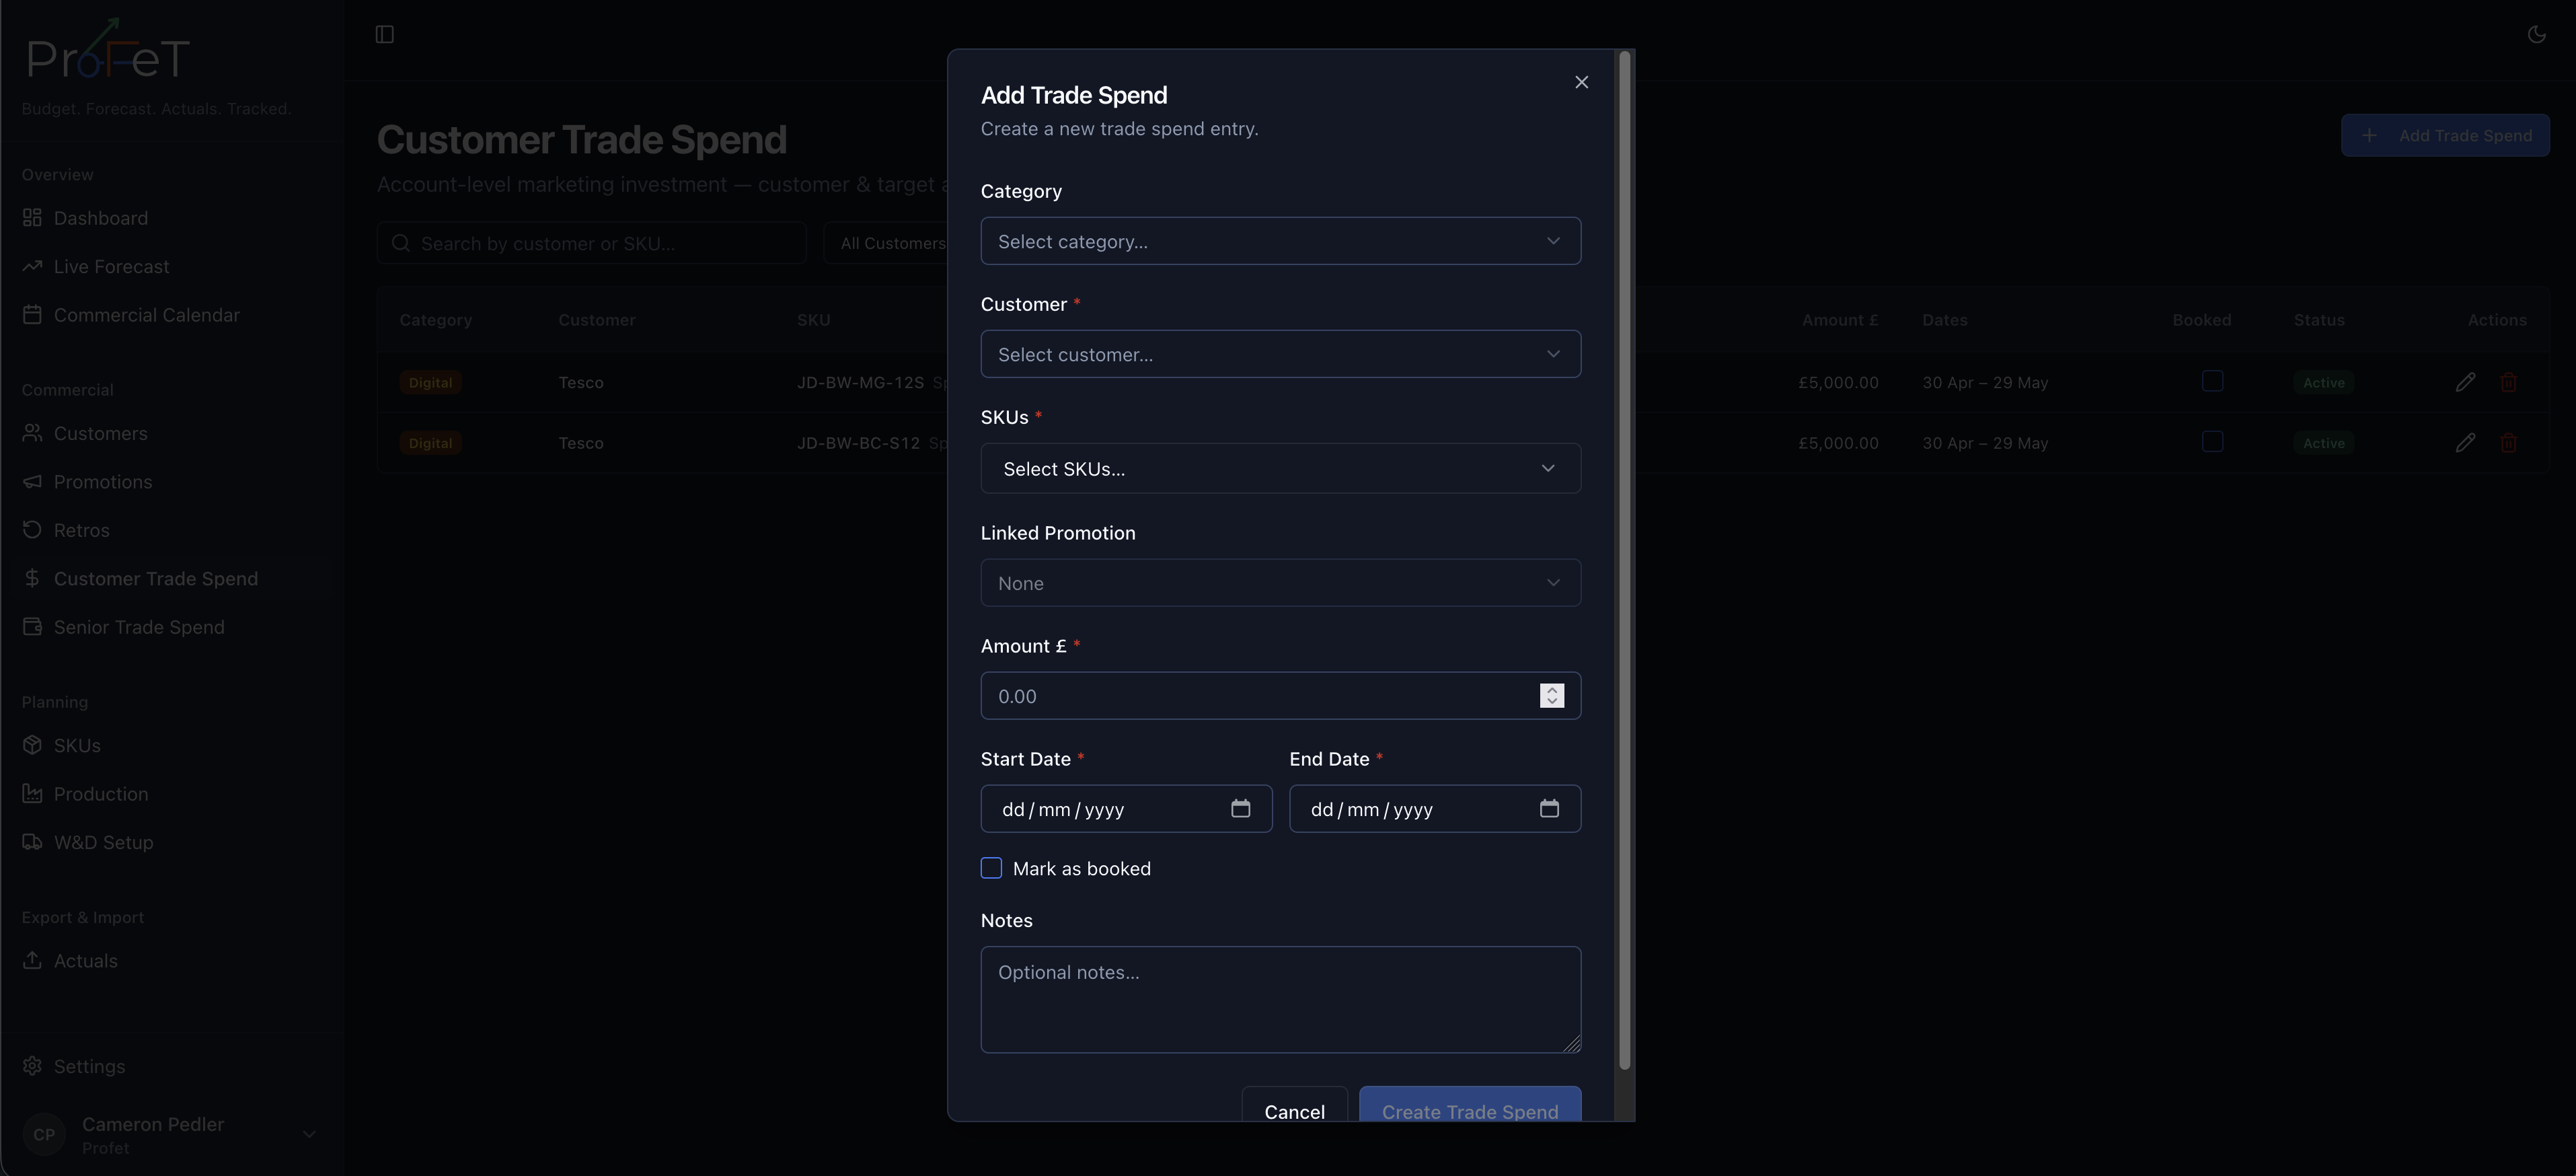Toggle the sidebar panel icon
This screenshot has width=2576, height=1176.
click(x=384, y=35)
